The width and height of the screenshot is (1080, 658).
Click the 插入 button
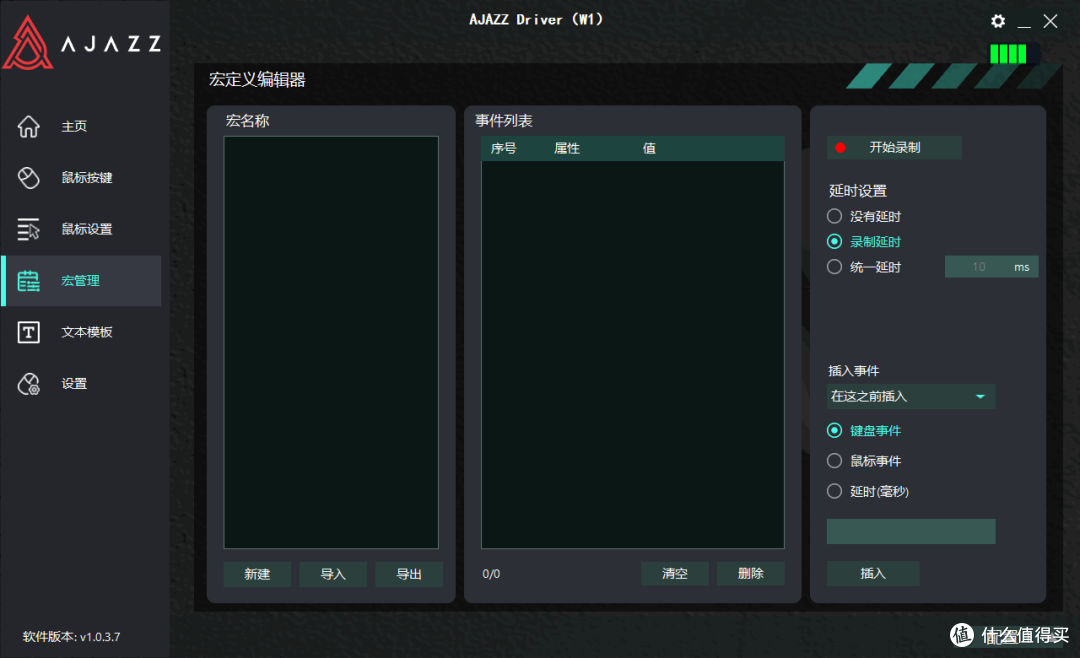[x=873, y=573]
